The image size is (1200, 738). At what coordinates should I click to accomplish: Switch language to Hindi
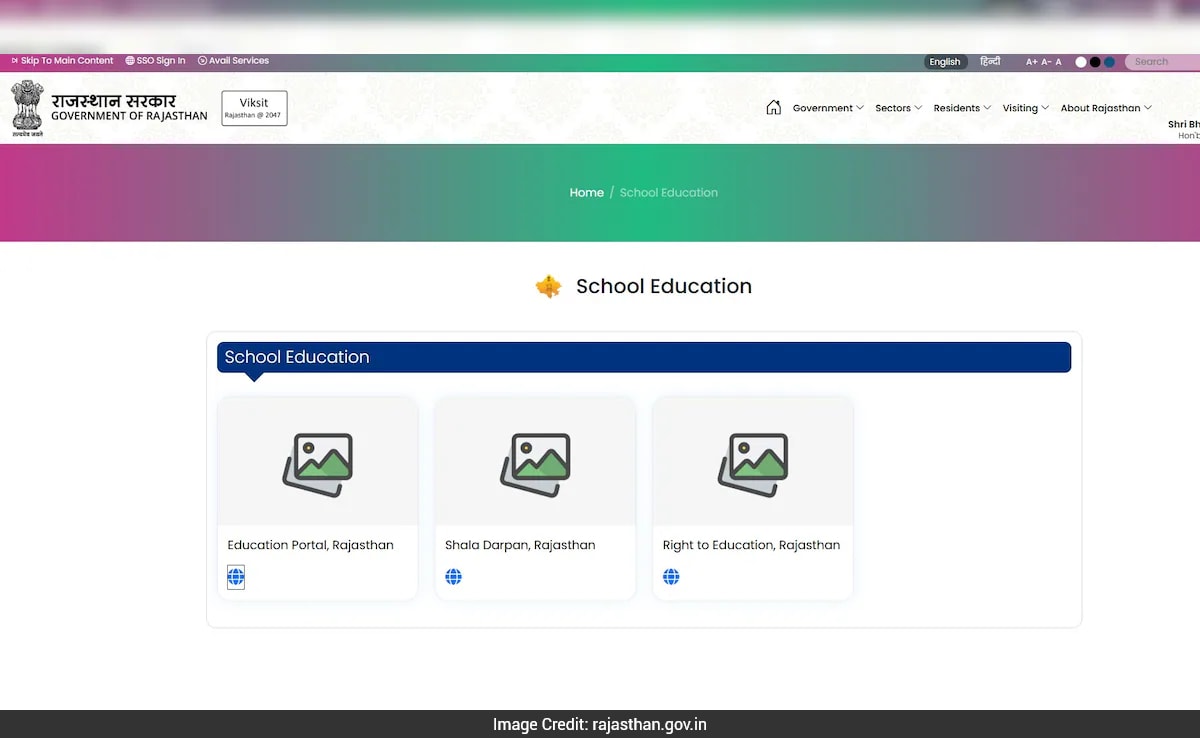[x=990, y=62]
